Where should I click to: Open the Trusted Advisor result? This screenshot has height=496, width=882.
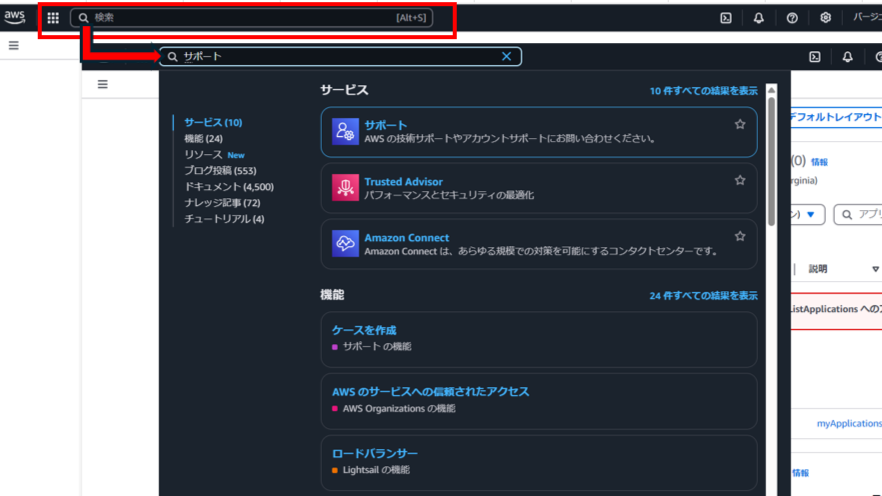539,188
